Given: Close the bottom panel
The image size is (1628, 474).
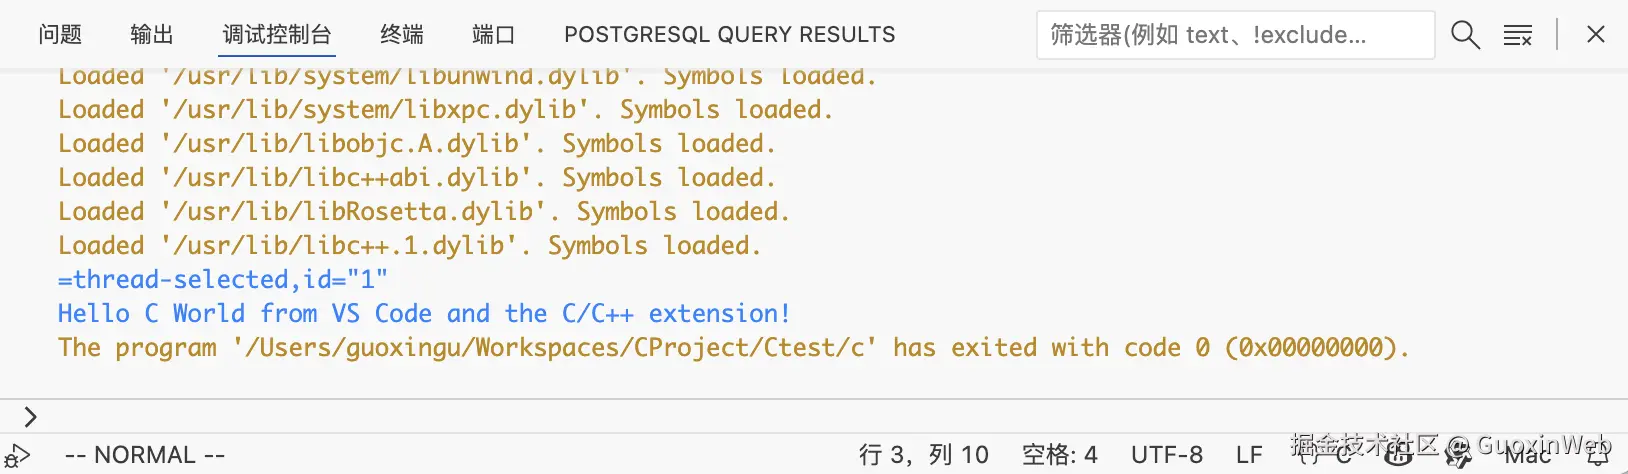Looking at the screenshot, I should pyautogui.click(x=1596, y=35).
